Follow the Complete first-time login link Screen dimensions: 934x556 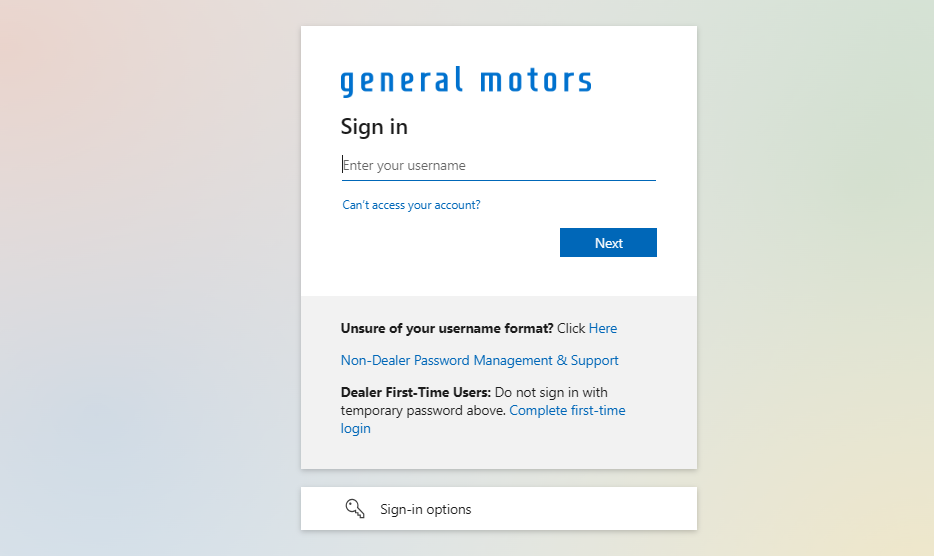[567, 411]
